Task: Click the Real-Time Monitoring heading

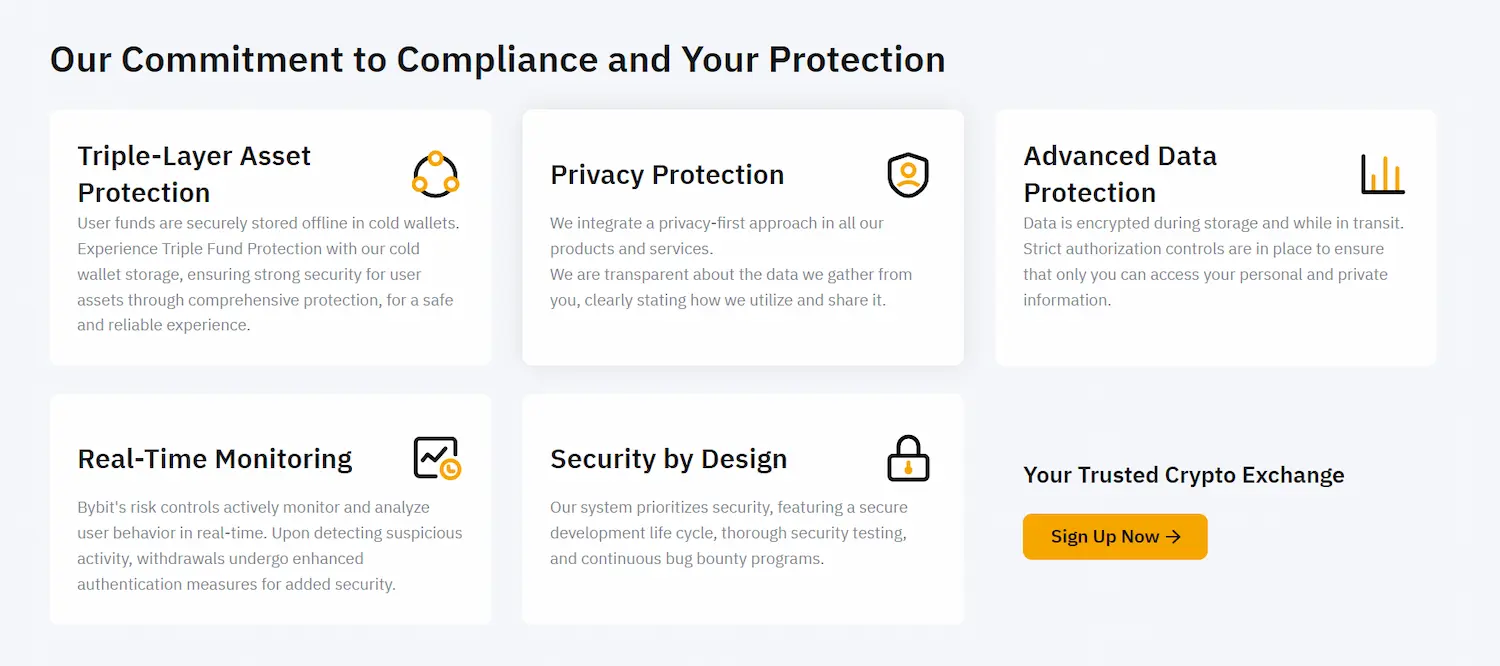Action: [x=215, y=459]
